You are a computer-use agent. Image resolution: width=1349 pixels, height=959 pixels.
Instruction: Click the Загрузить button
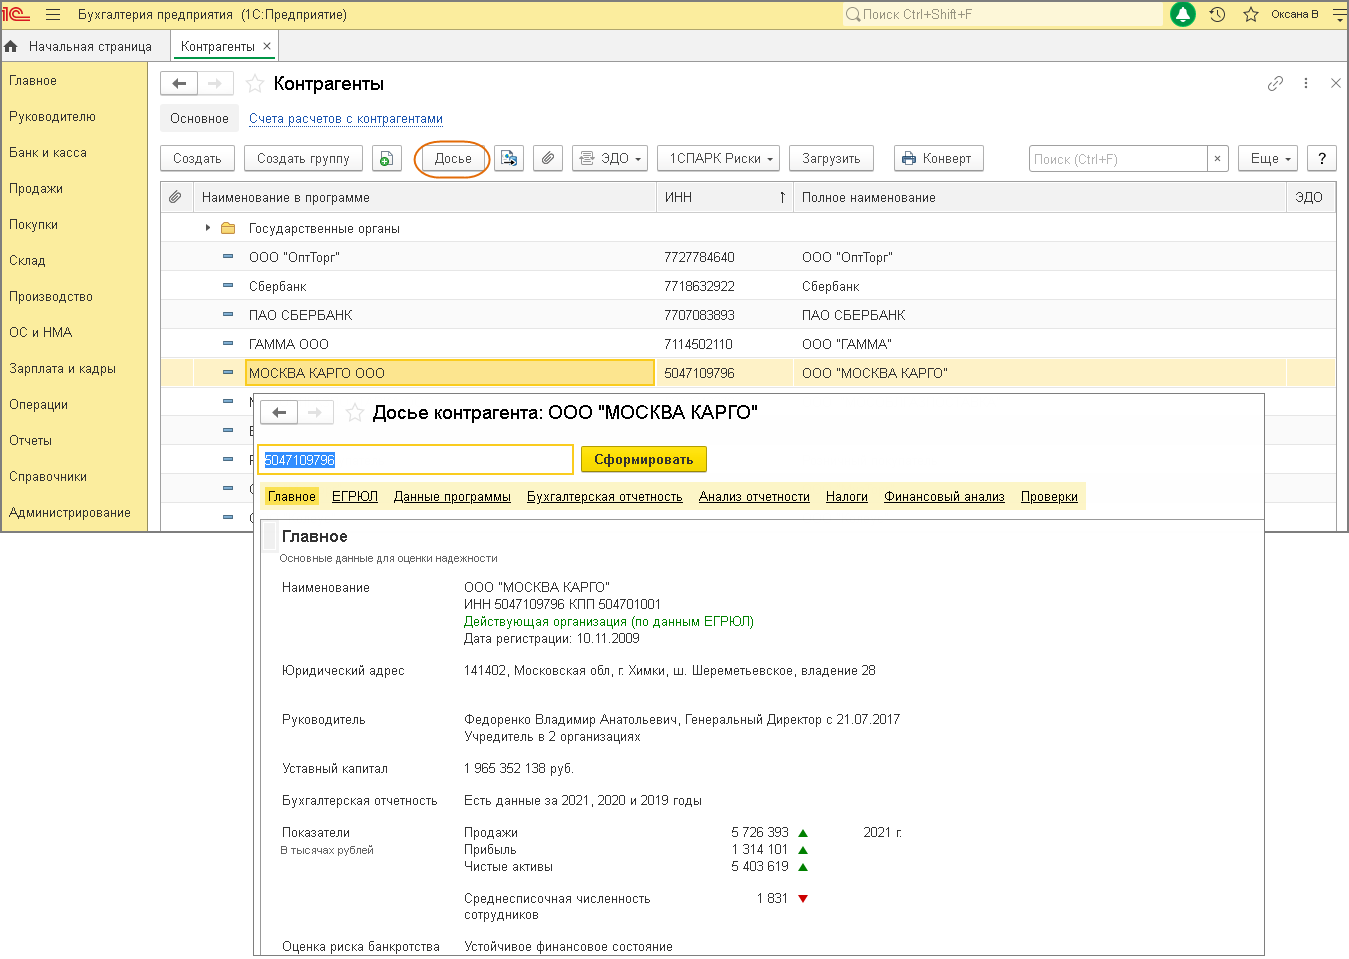coord(831,158)
